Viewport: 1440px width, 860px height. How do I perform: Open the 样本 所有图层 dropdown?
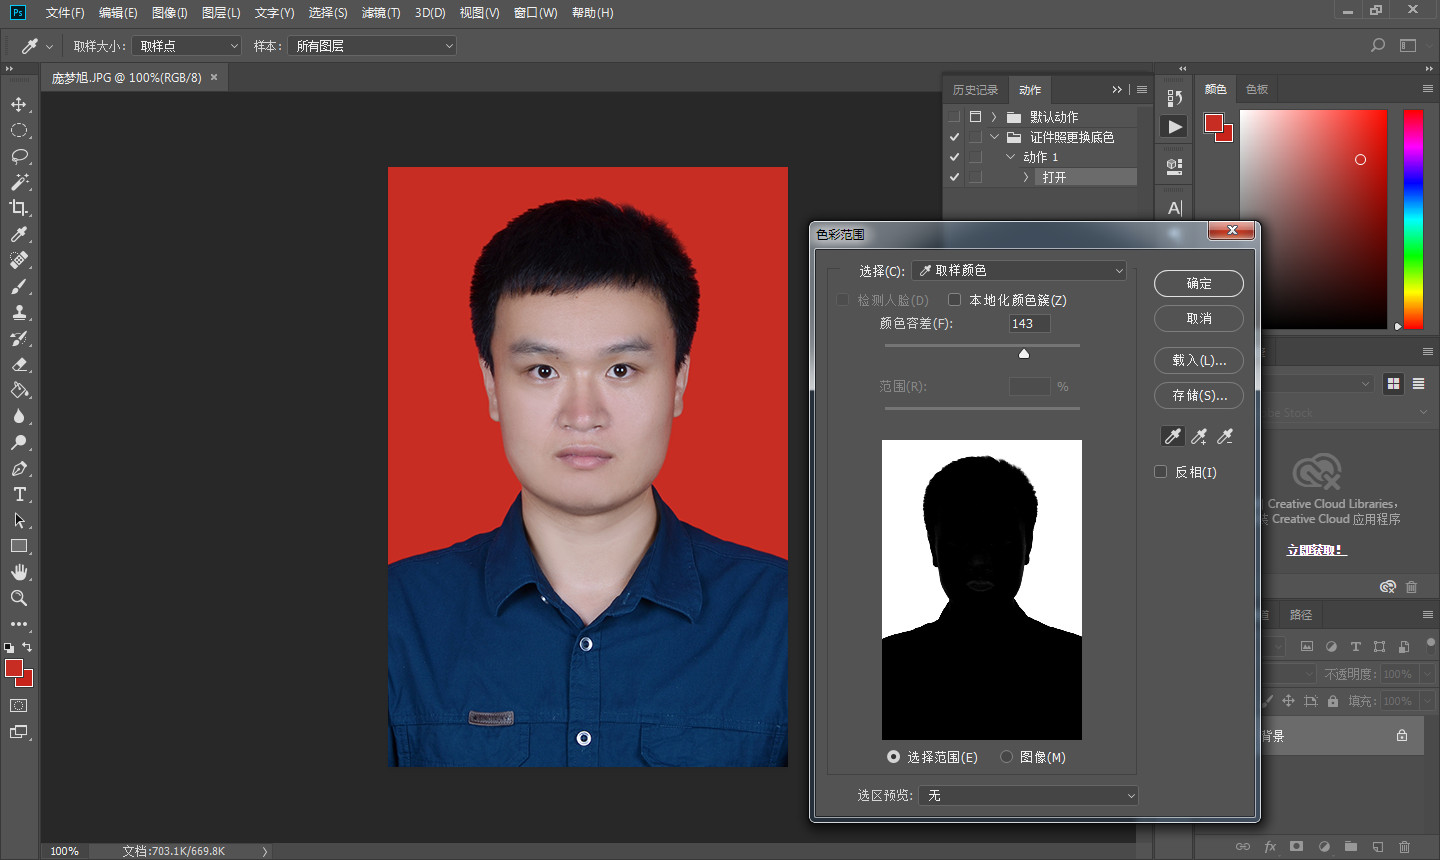pos(372,46)
